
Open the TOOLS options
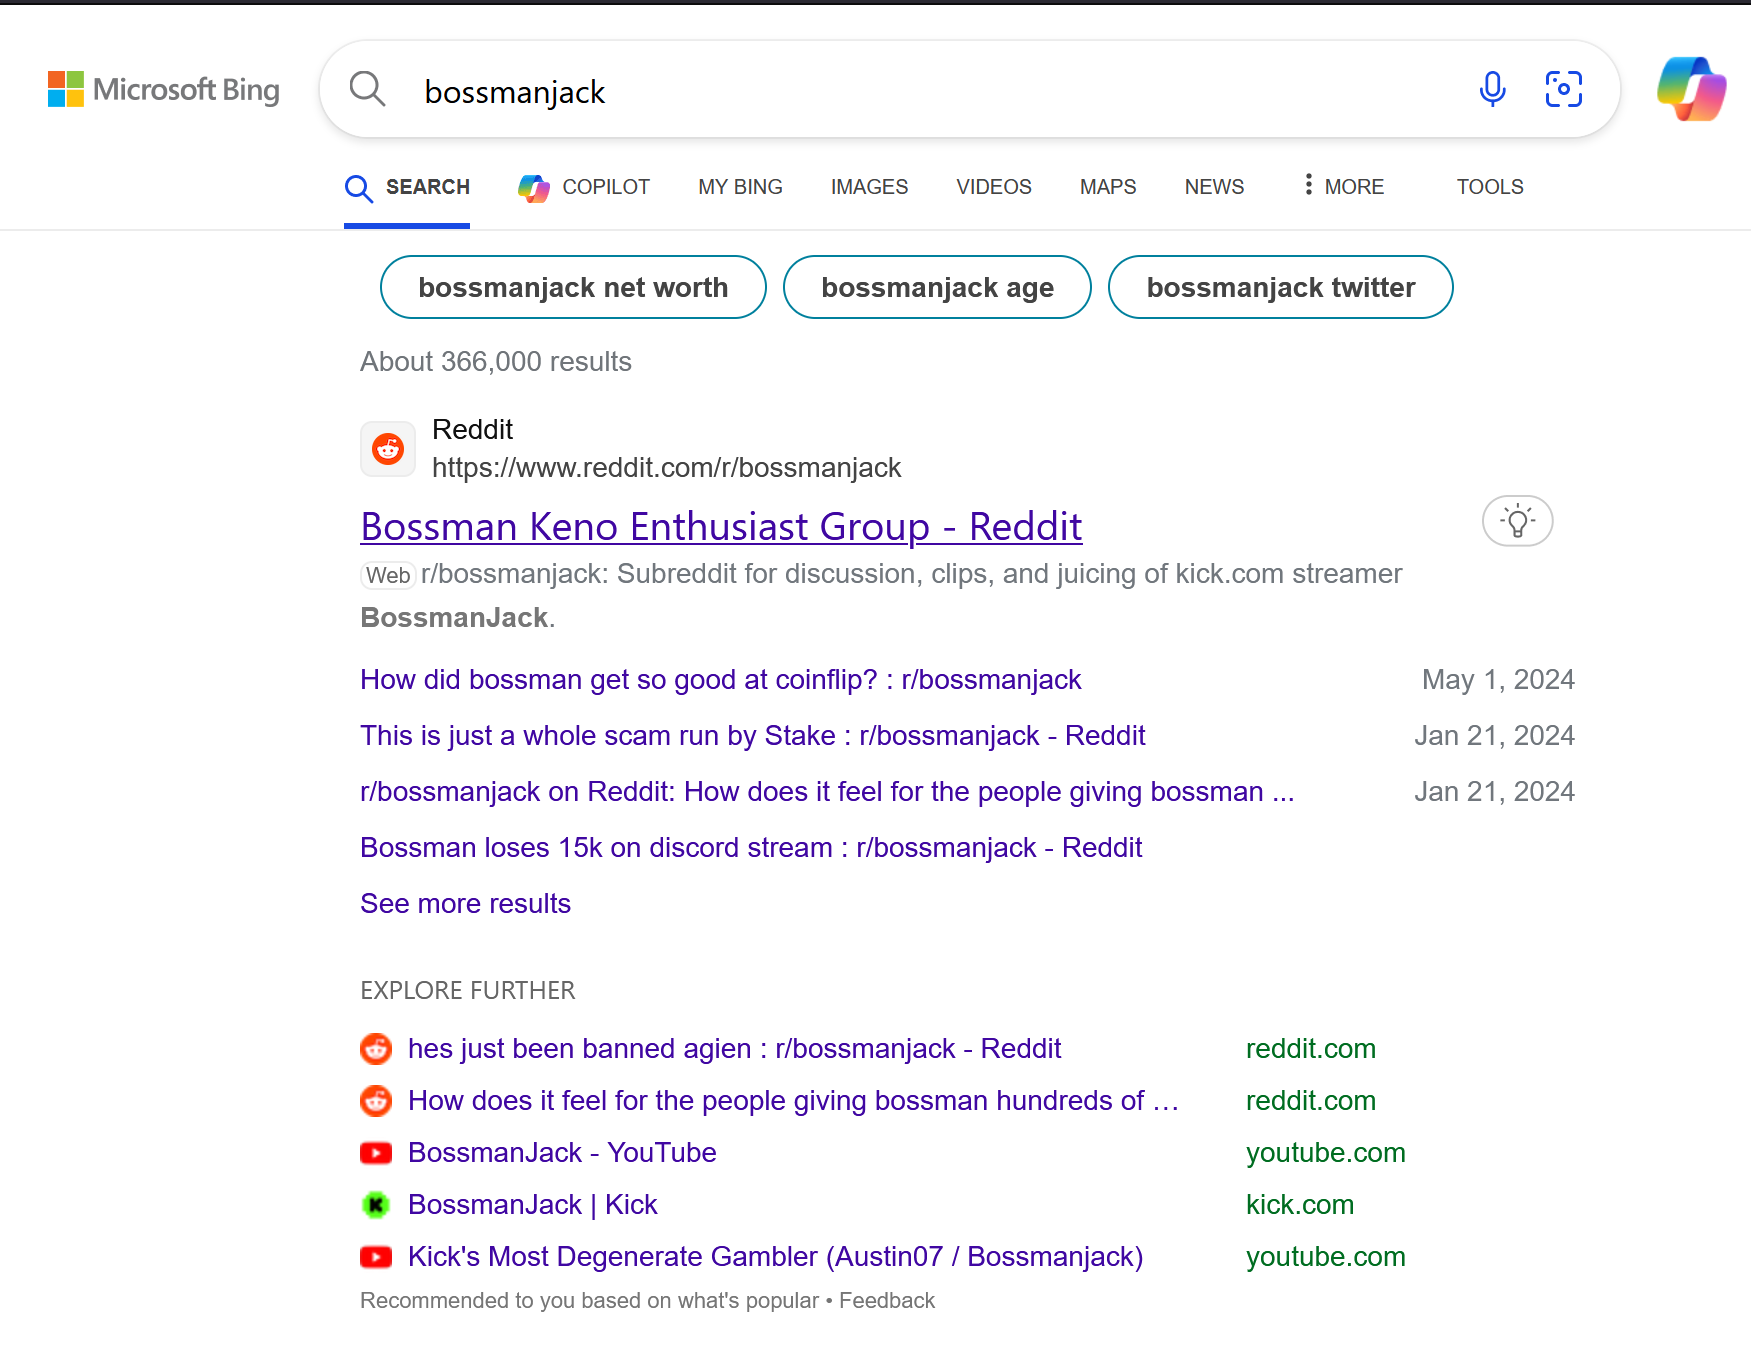click(1490, 187)
